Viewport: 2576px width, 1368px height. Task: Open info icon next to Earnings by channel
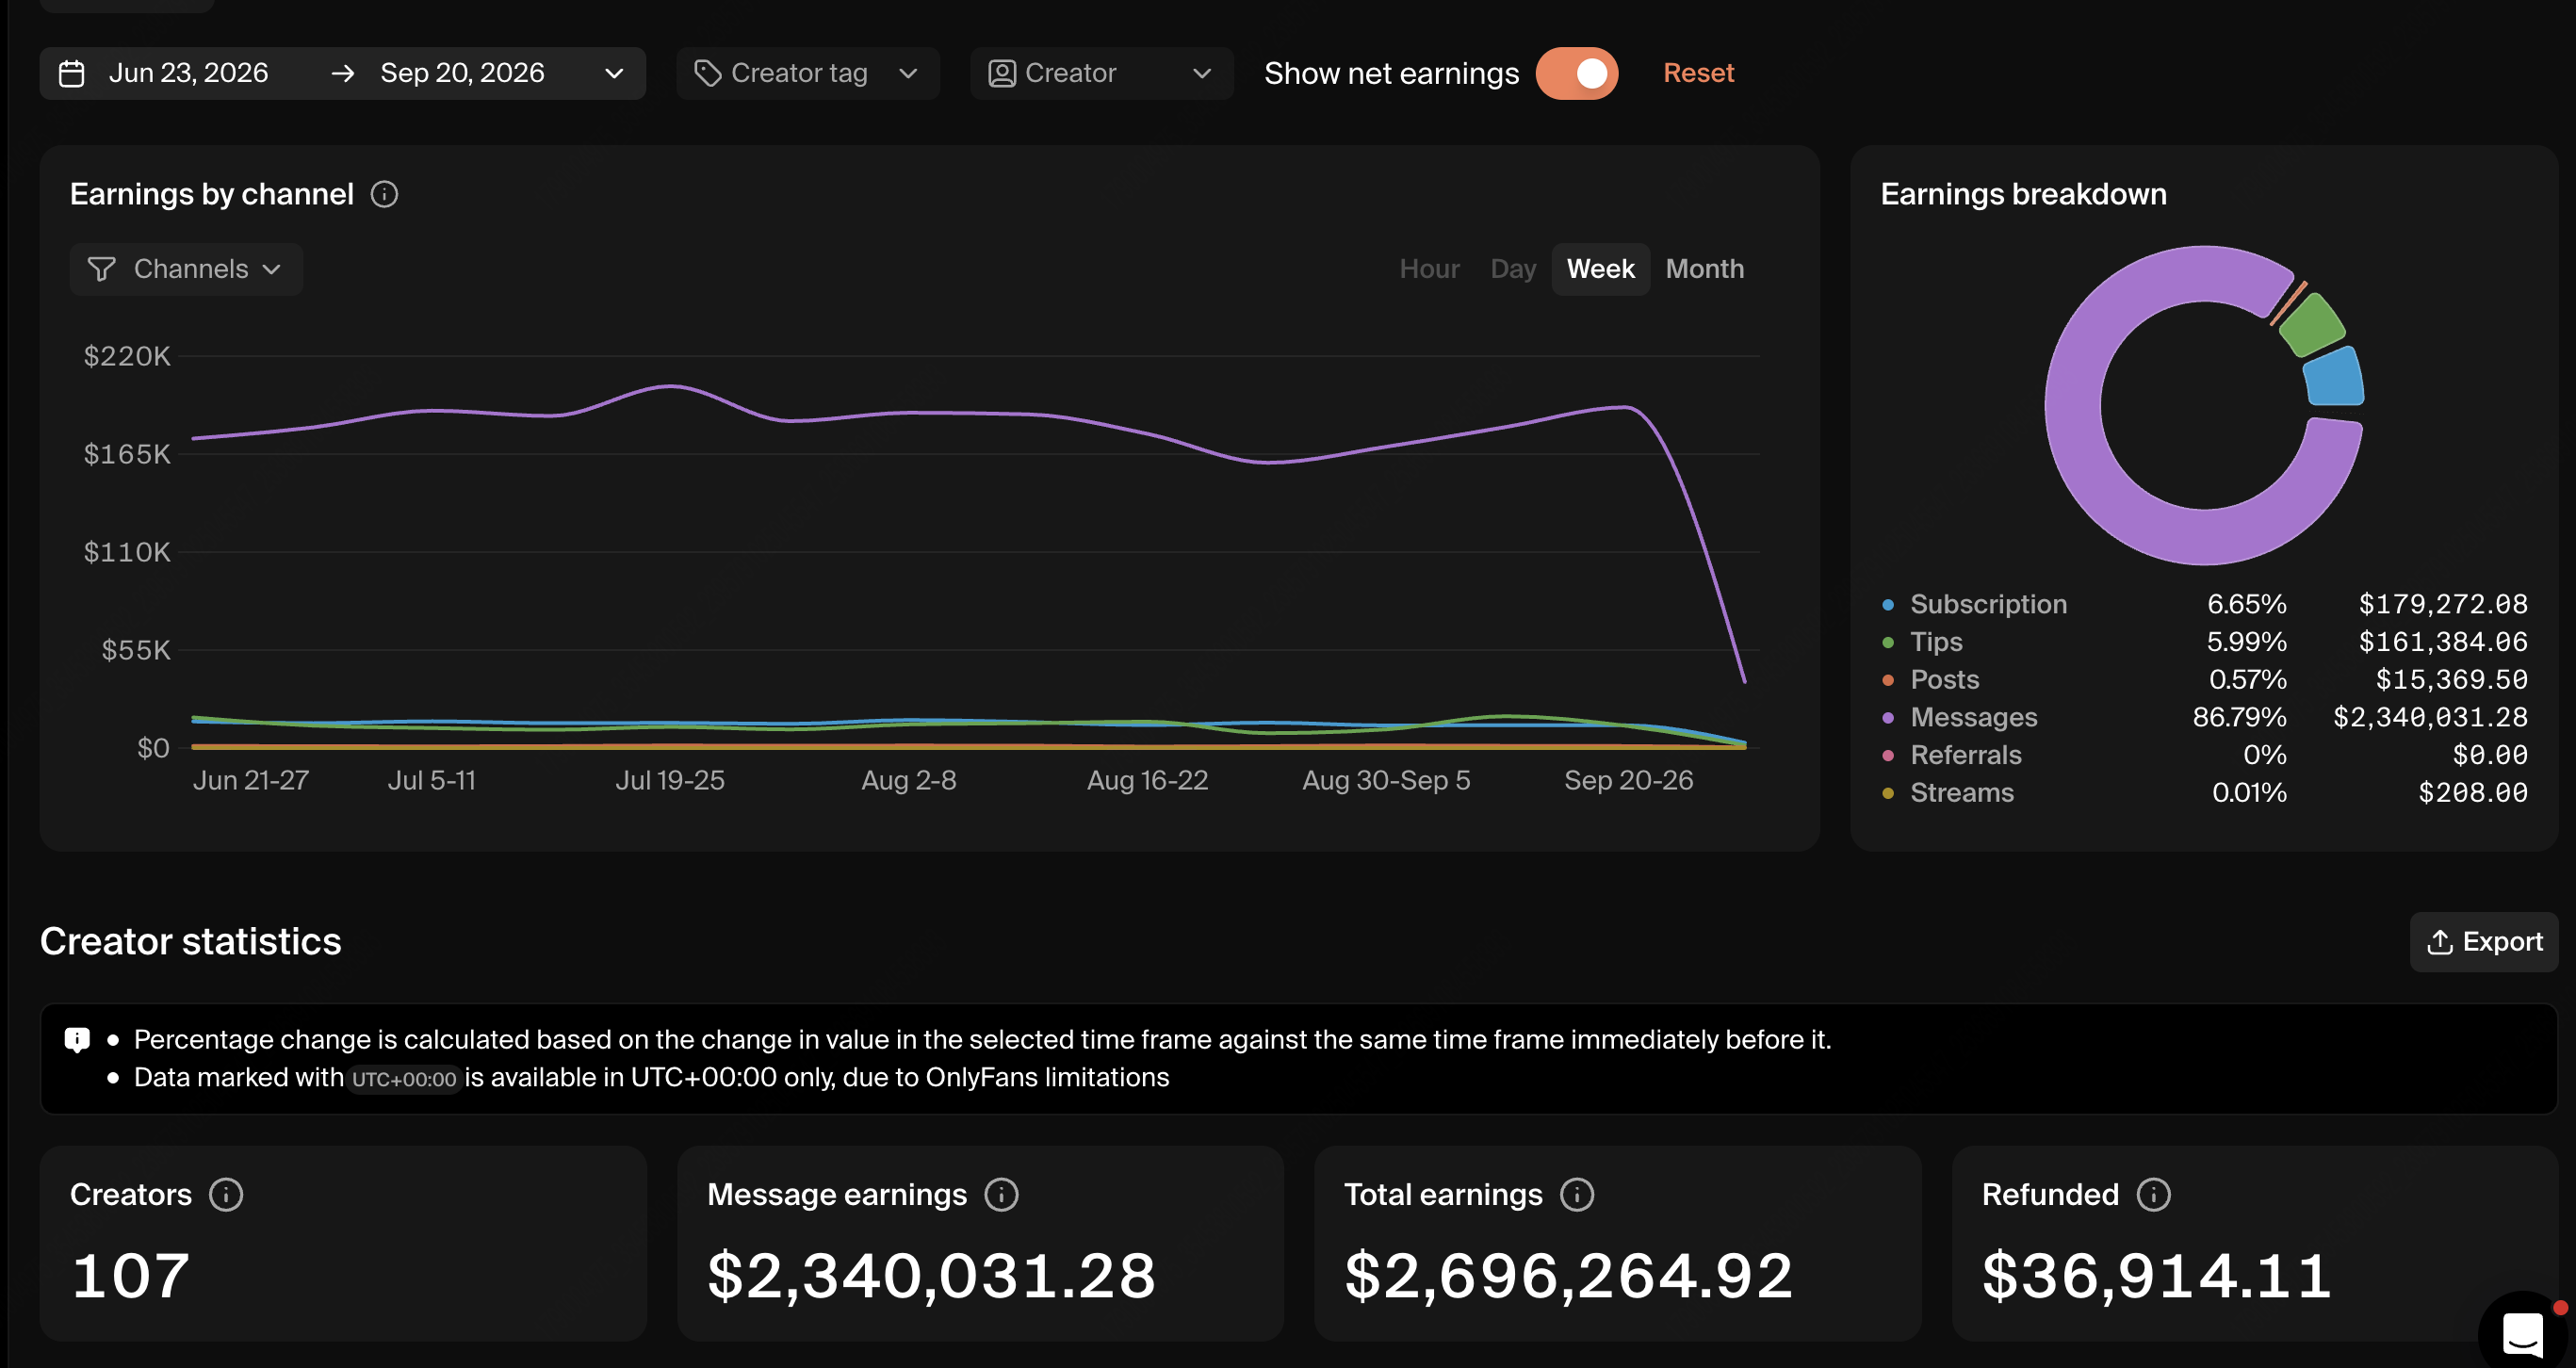click(x=384, y=194)
